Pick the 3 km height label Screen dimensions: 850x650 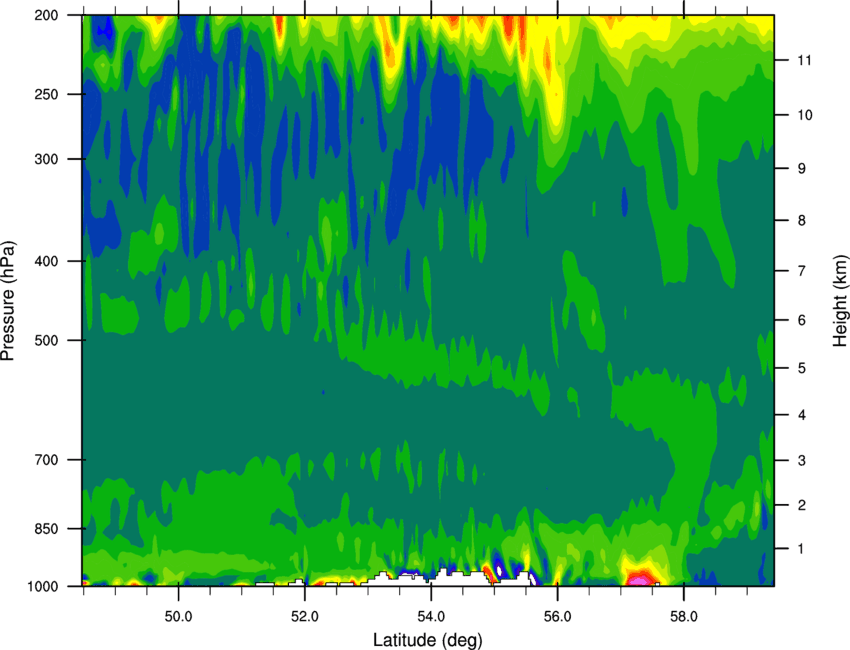(802, 461)
